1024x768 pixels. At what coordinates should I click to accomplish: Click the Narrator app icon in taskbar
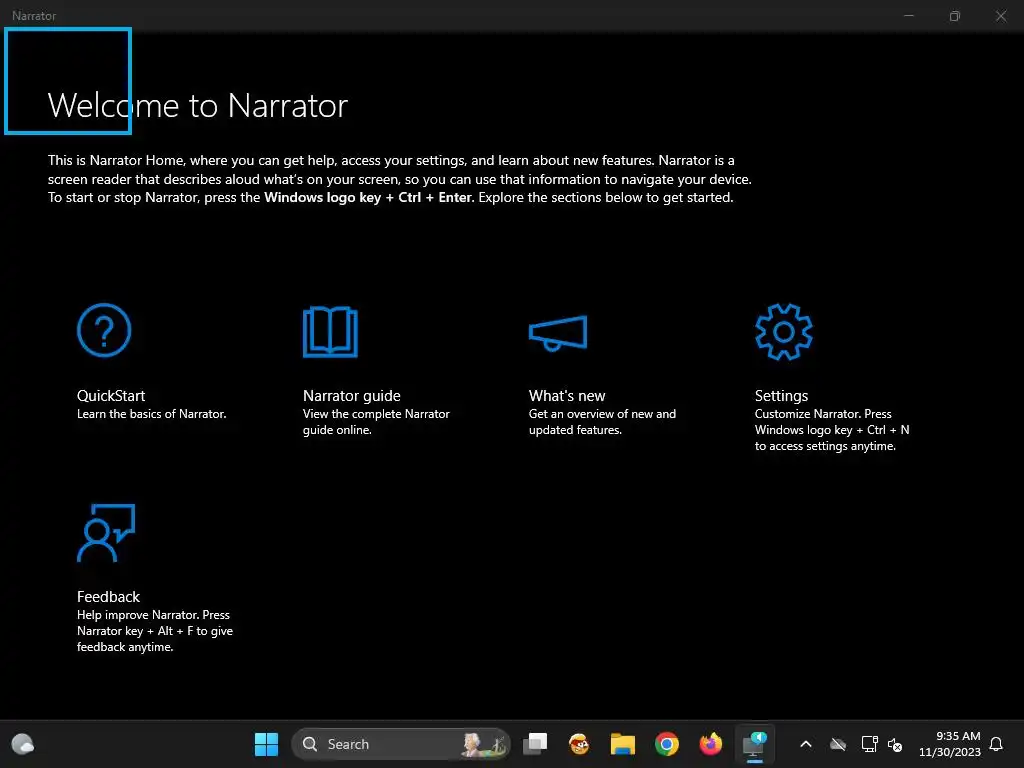coord(754,744)
